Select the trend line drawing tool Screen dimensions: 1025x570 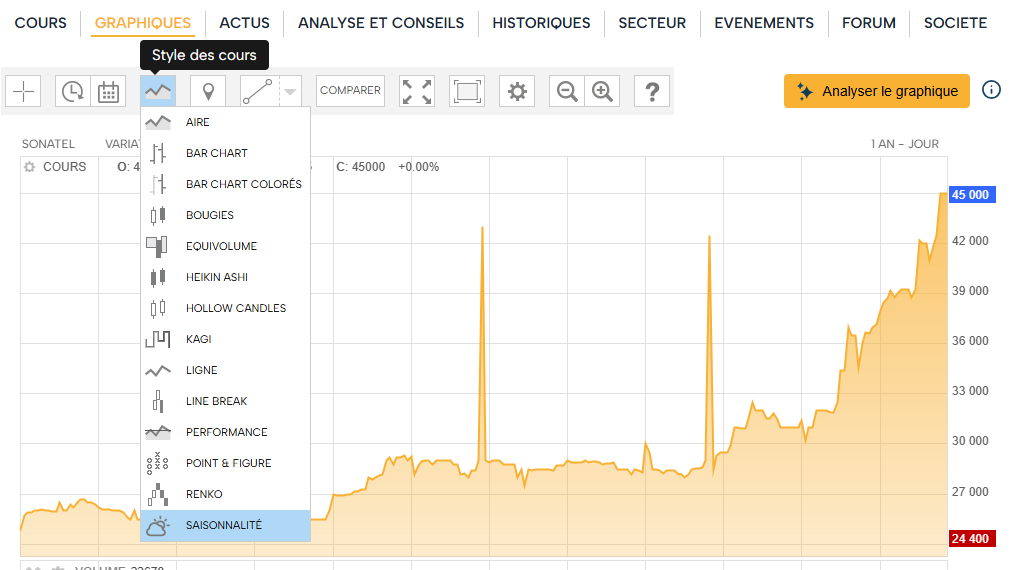[258, 91]
